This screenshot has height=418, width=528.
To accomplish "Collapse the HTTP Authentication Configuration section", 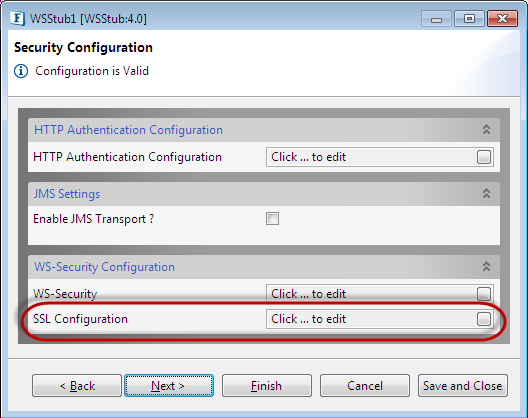I will [x=486, y=130].
